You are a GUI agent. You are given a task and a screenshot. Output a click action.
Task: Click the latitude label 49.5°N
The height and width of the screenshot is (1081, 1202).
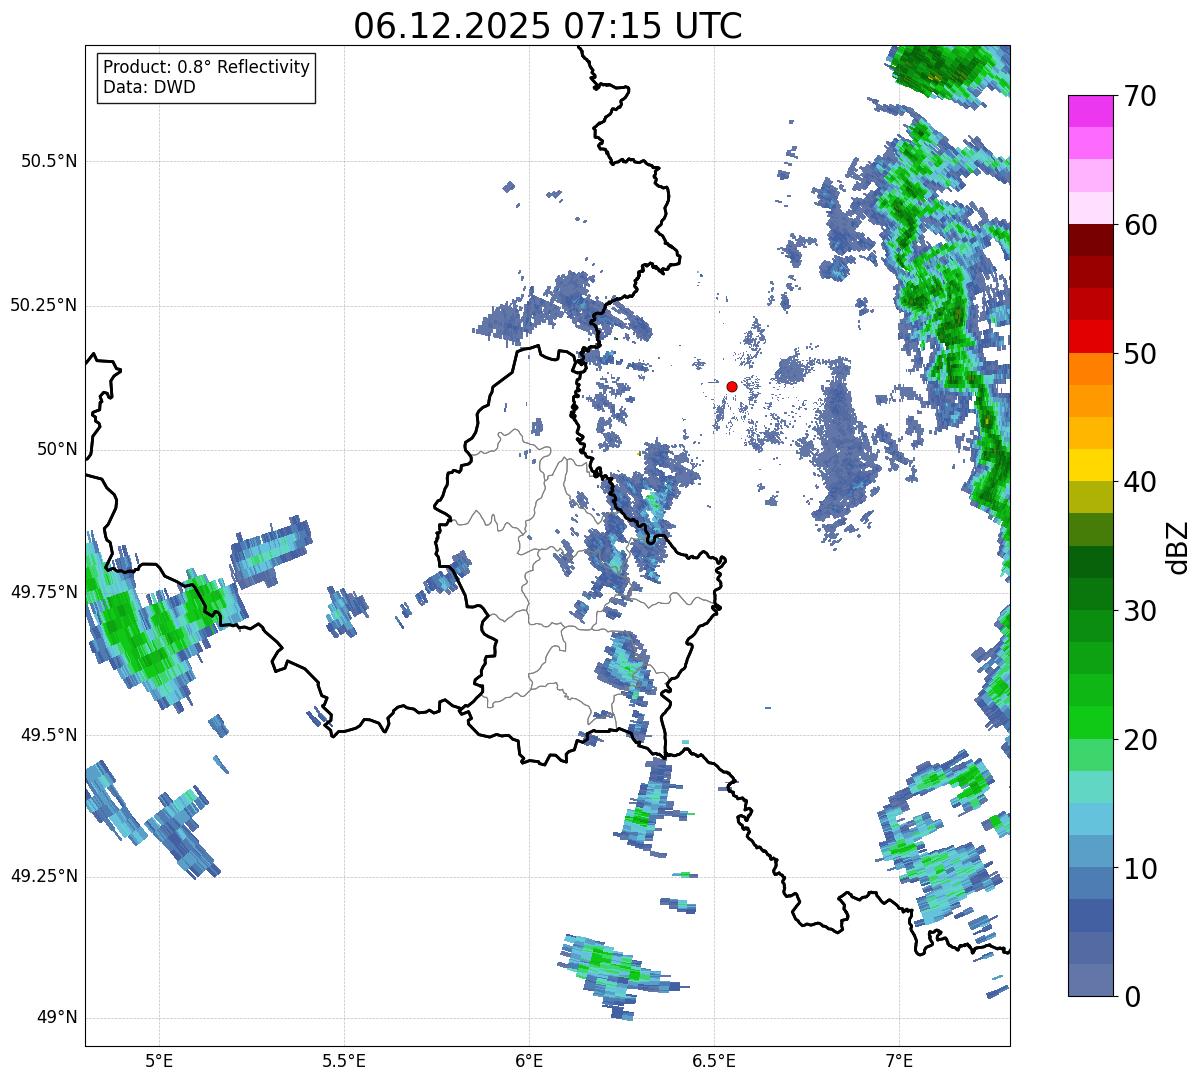click(x=49, y=735)
